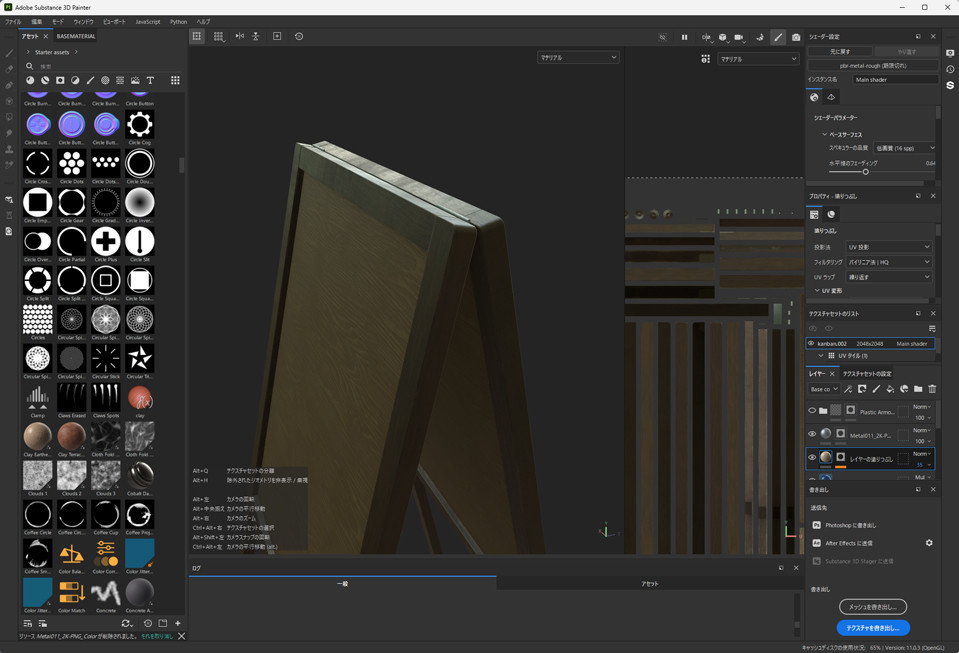Hide the Plastic Armor folder layer
The height and width of the screenshot is (653, 959).
812,411
